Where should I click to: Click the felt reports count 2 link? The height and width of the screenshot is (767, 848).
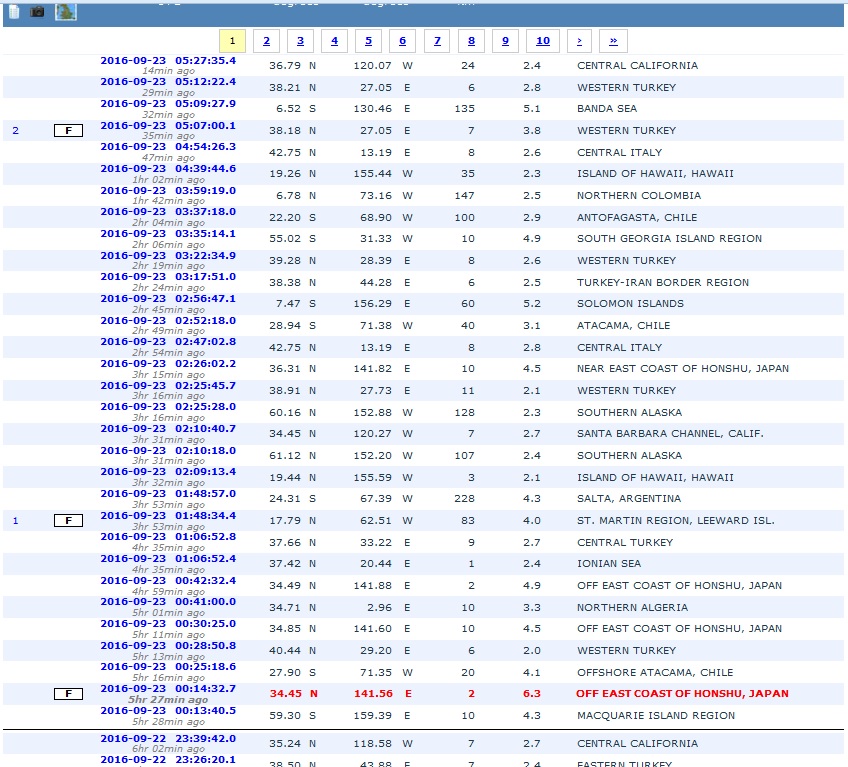click(x=15, y=131)
